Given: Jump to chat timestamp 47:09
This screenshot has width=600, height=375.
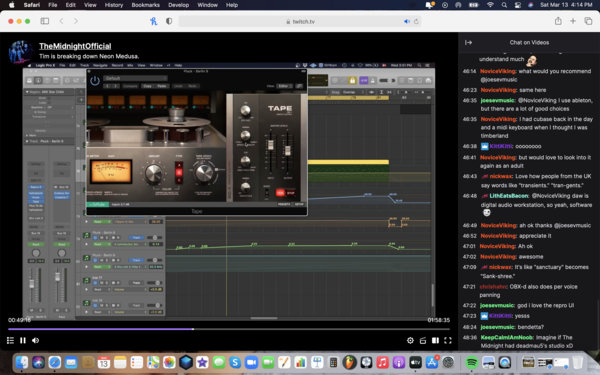Looking at the screenshot, I should (470, 267).
